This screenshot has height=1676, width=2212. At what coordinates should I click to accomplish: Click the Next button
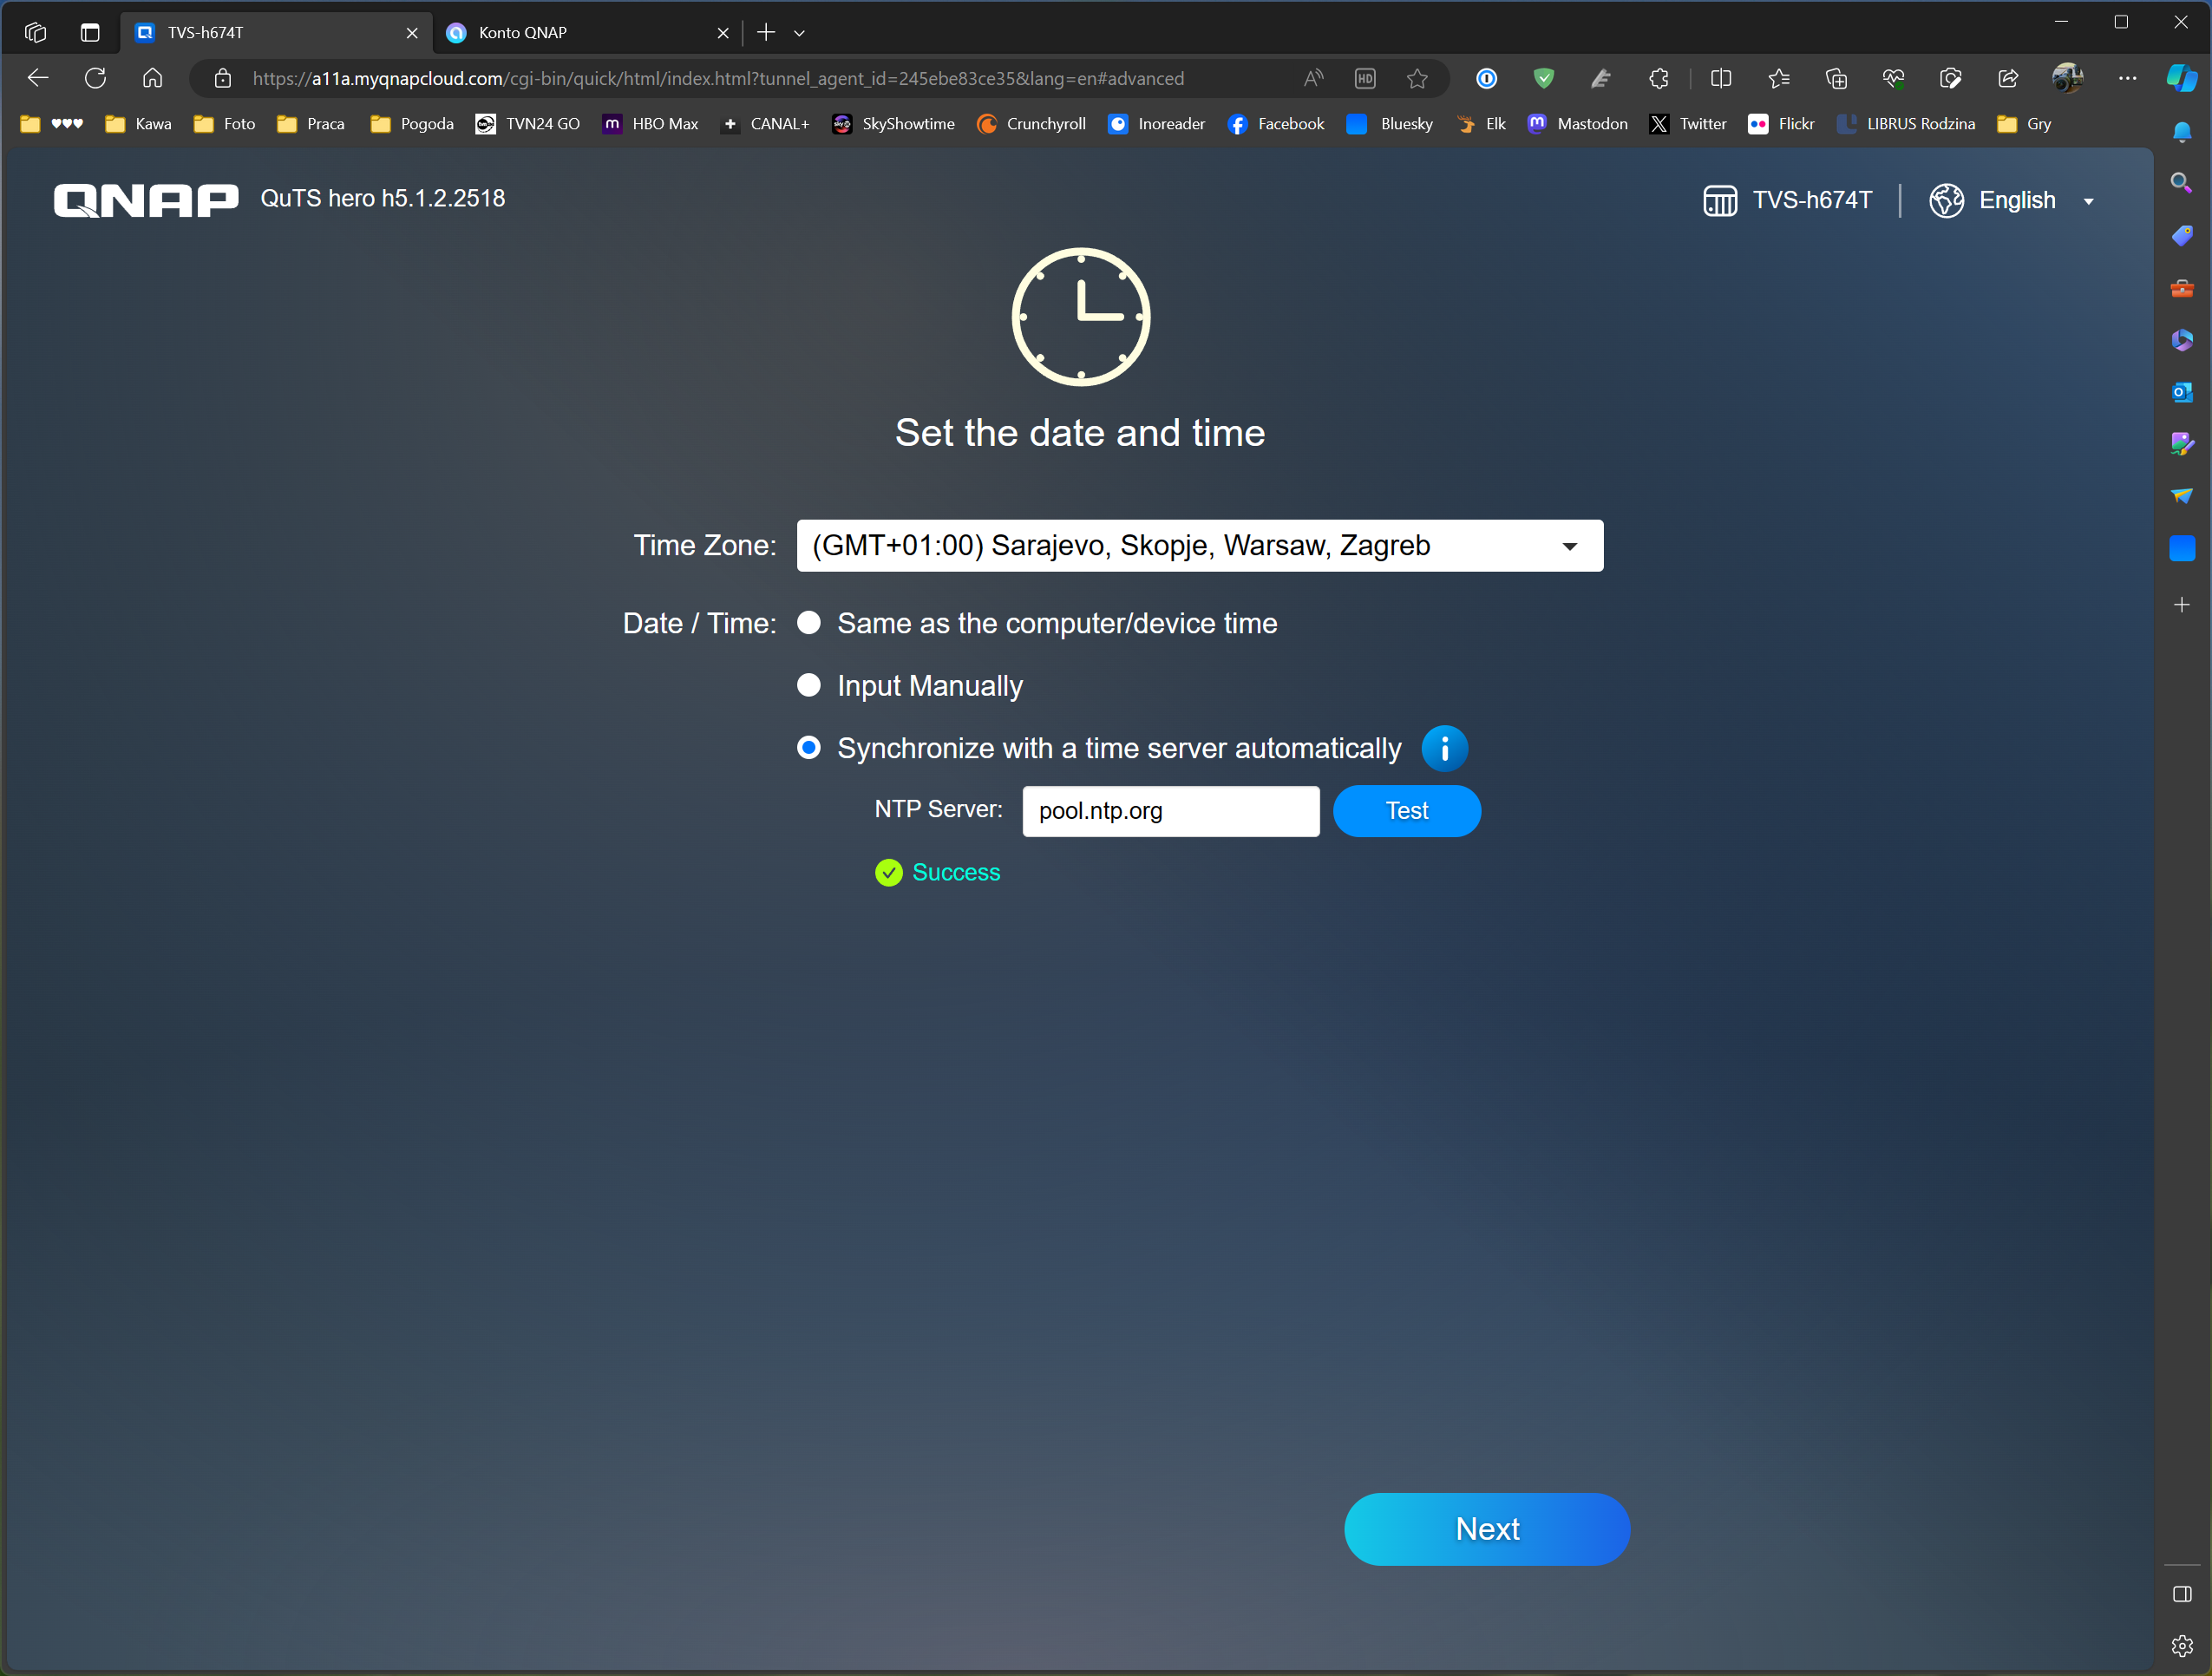[1486, 1528]
